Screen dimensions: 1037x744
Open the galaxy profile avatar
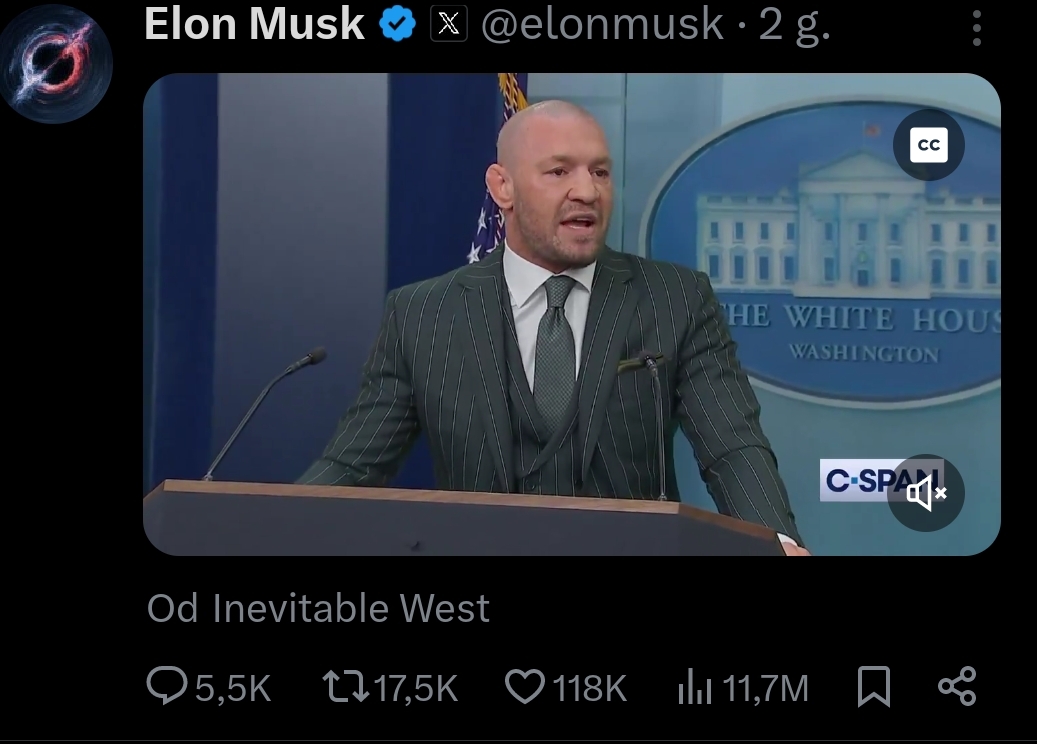coord(56,63)
